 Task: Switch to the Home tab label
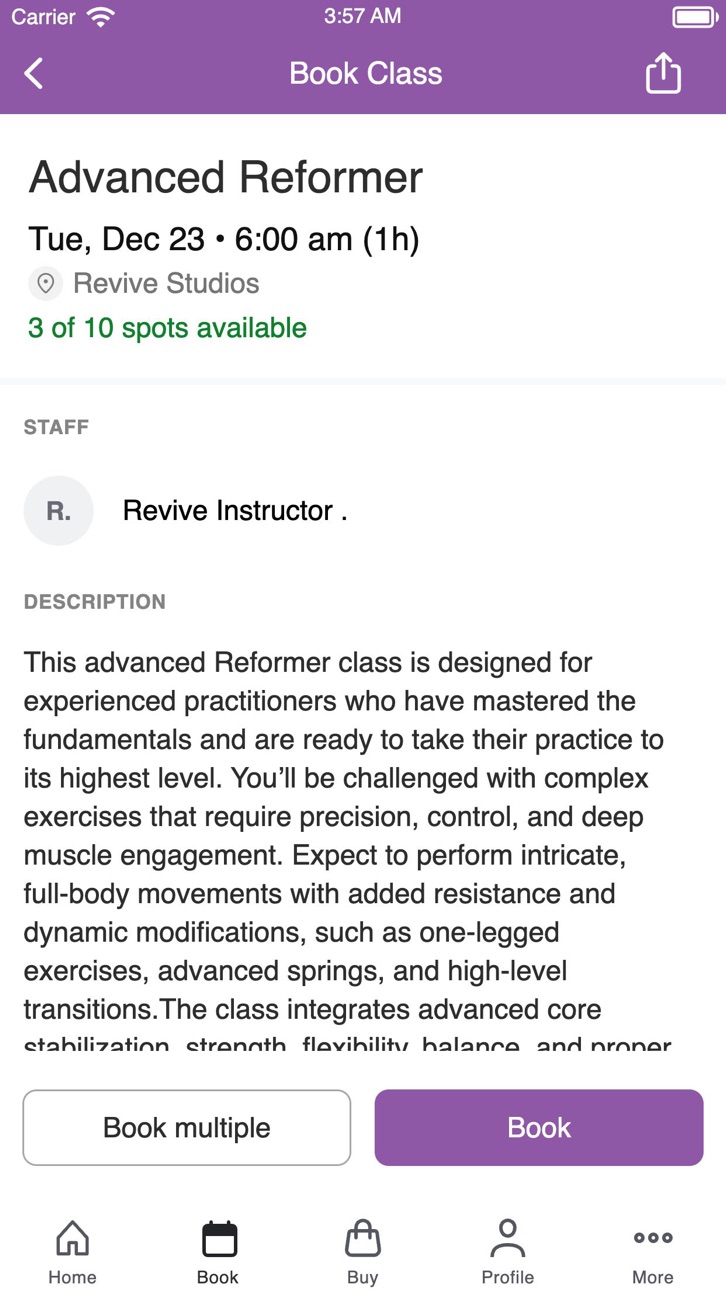pyautogui.click(x=72, y=1277)
